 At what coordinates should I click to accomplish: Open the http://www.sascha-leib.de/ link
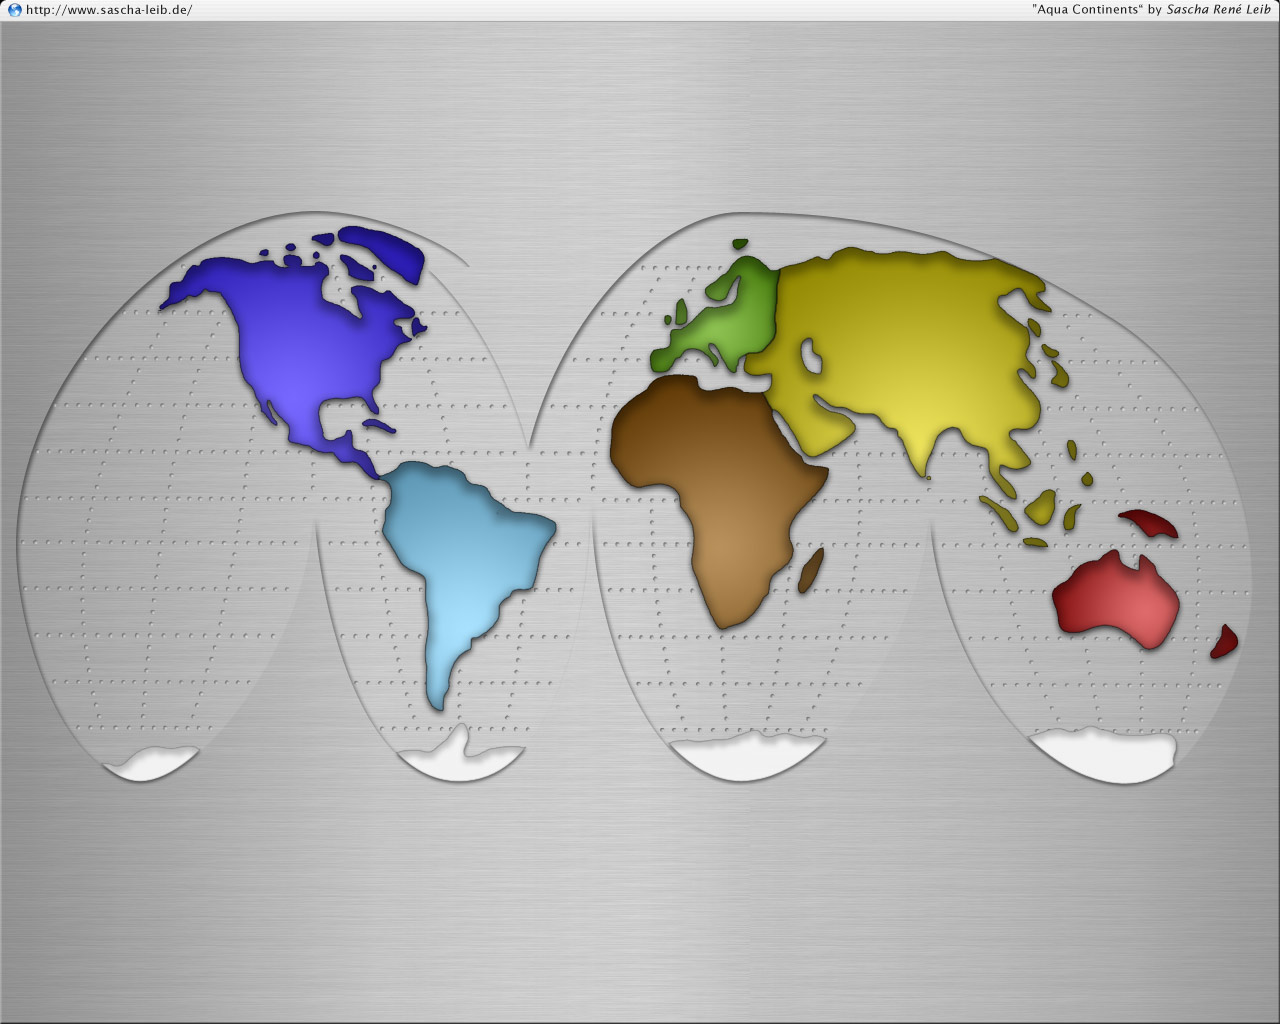pos(109,10)
